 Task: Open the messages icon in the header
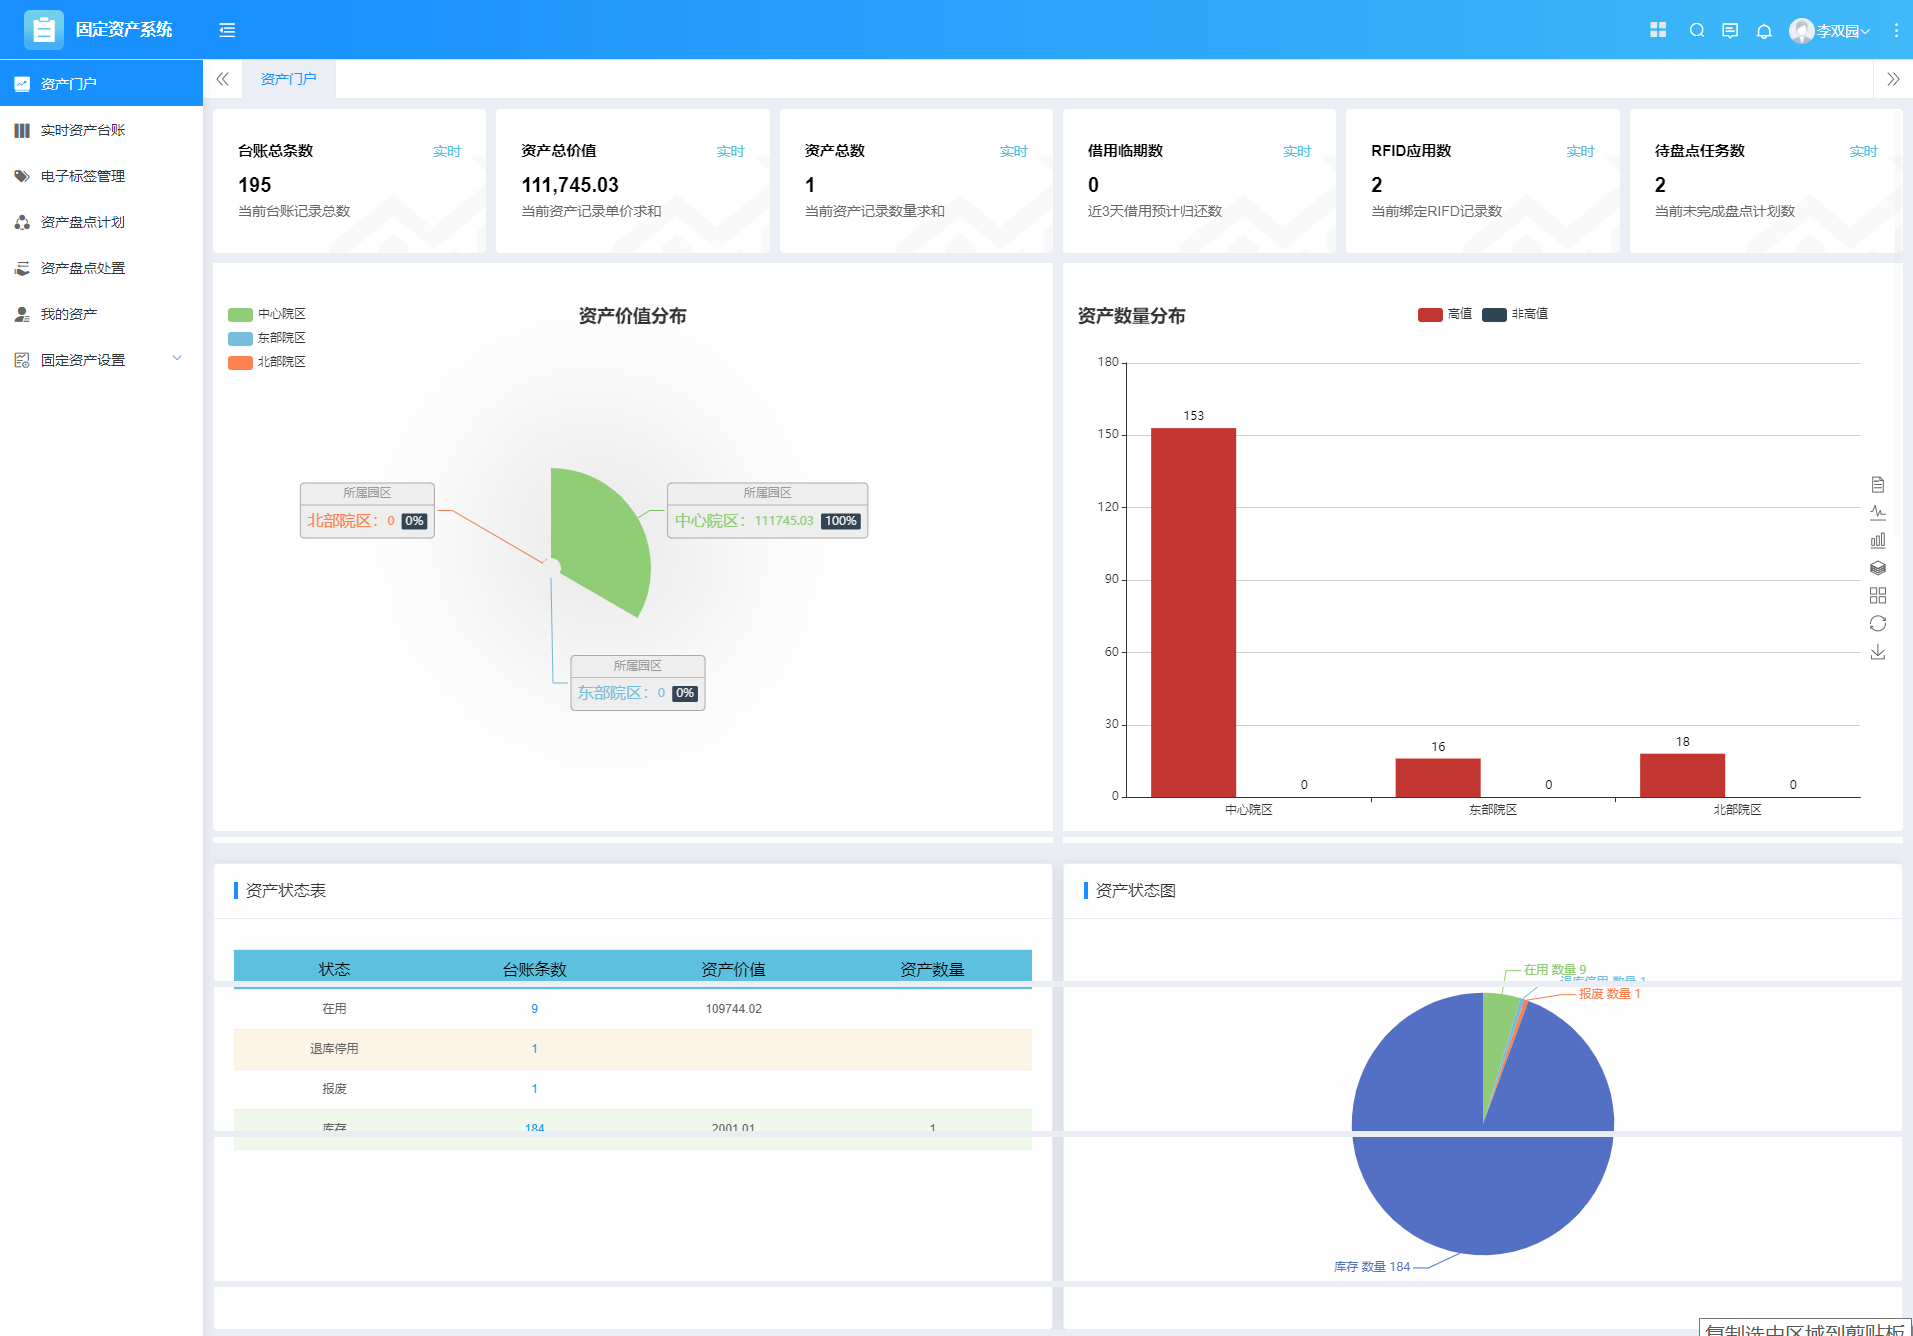tap(1729, 30)
